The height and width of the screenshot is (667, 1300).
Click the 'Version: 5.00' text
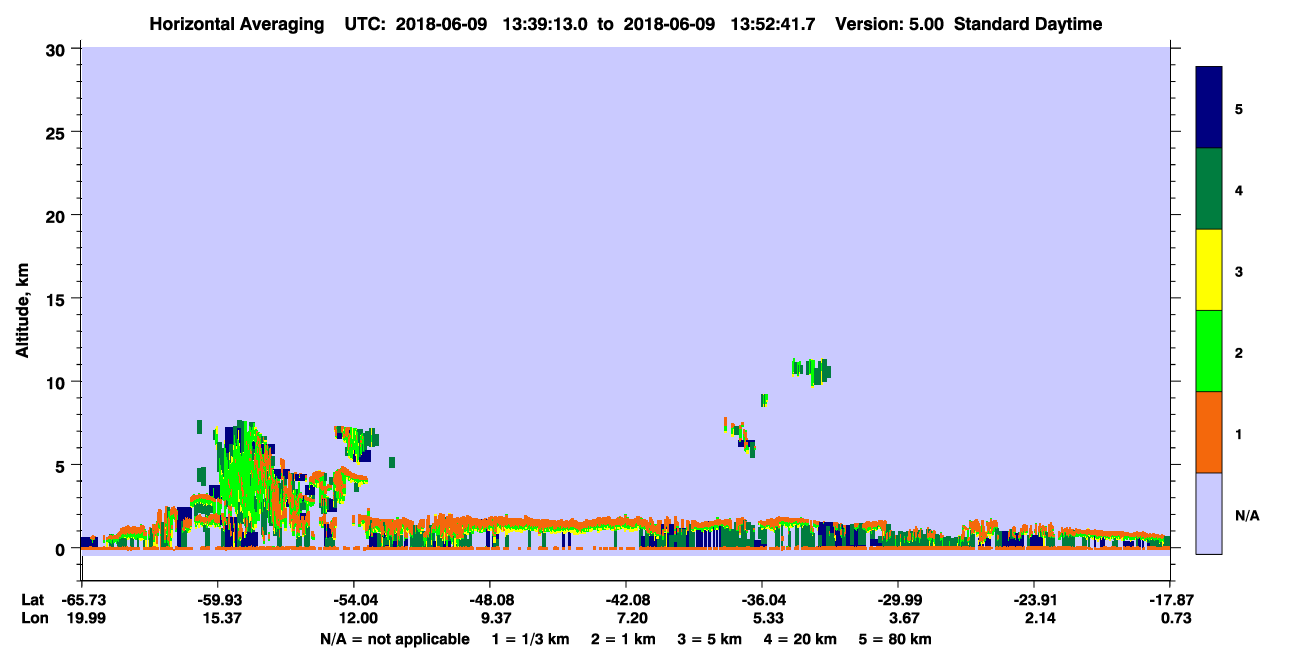(889, 24)
